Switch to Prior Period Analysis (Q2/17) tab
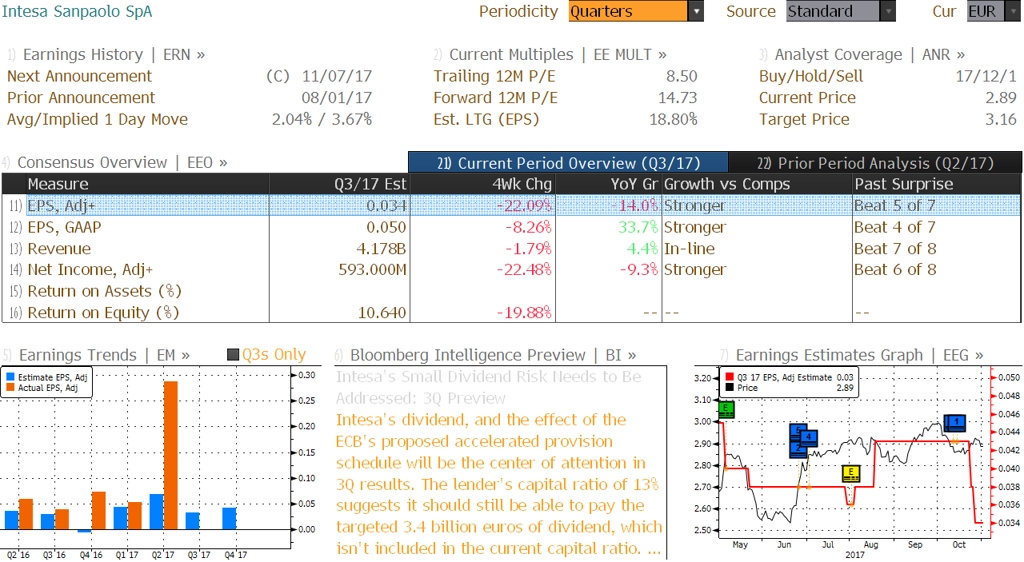The image size is (1024, 562). coord(875,163)
